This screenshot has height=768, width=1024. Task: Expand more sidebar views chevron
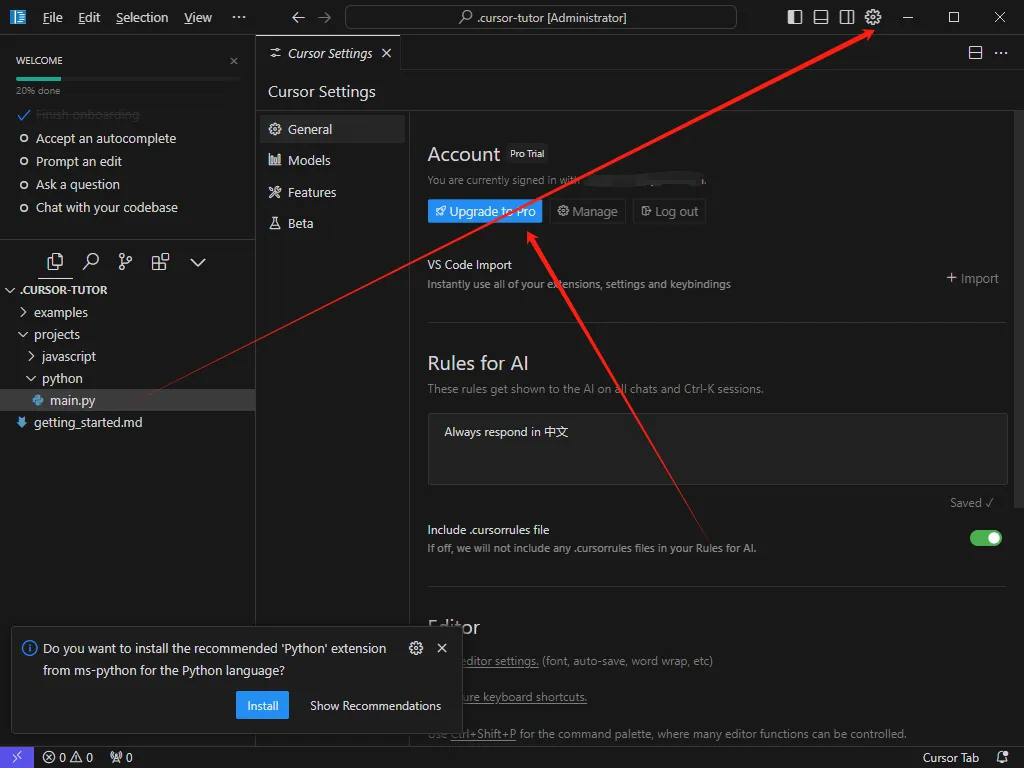[x=198, y=262]
